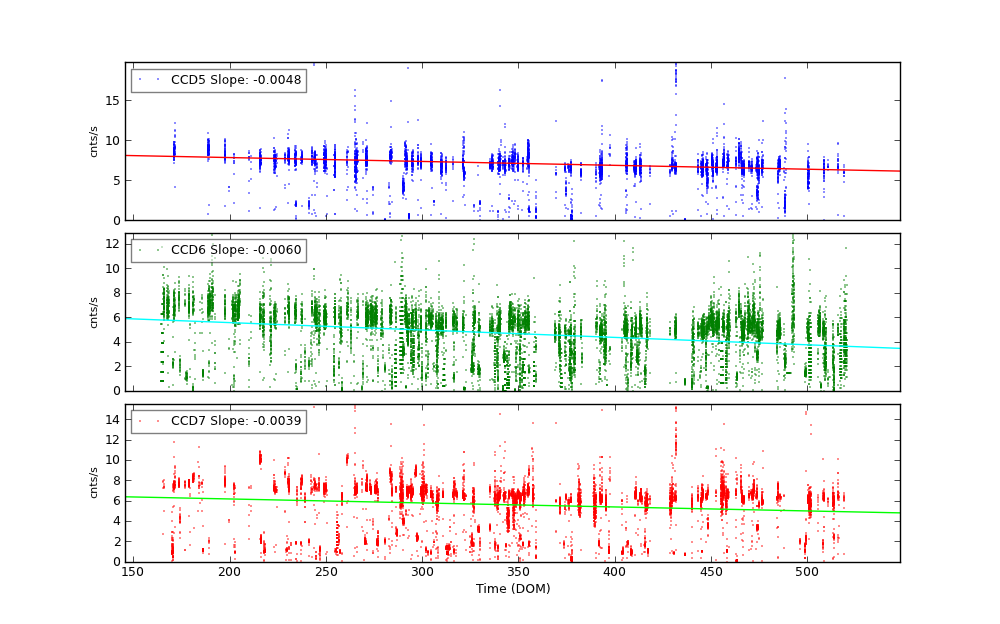
Task: Click the red marker in CCD7 legend
Action: click(150, 421)
